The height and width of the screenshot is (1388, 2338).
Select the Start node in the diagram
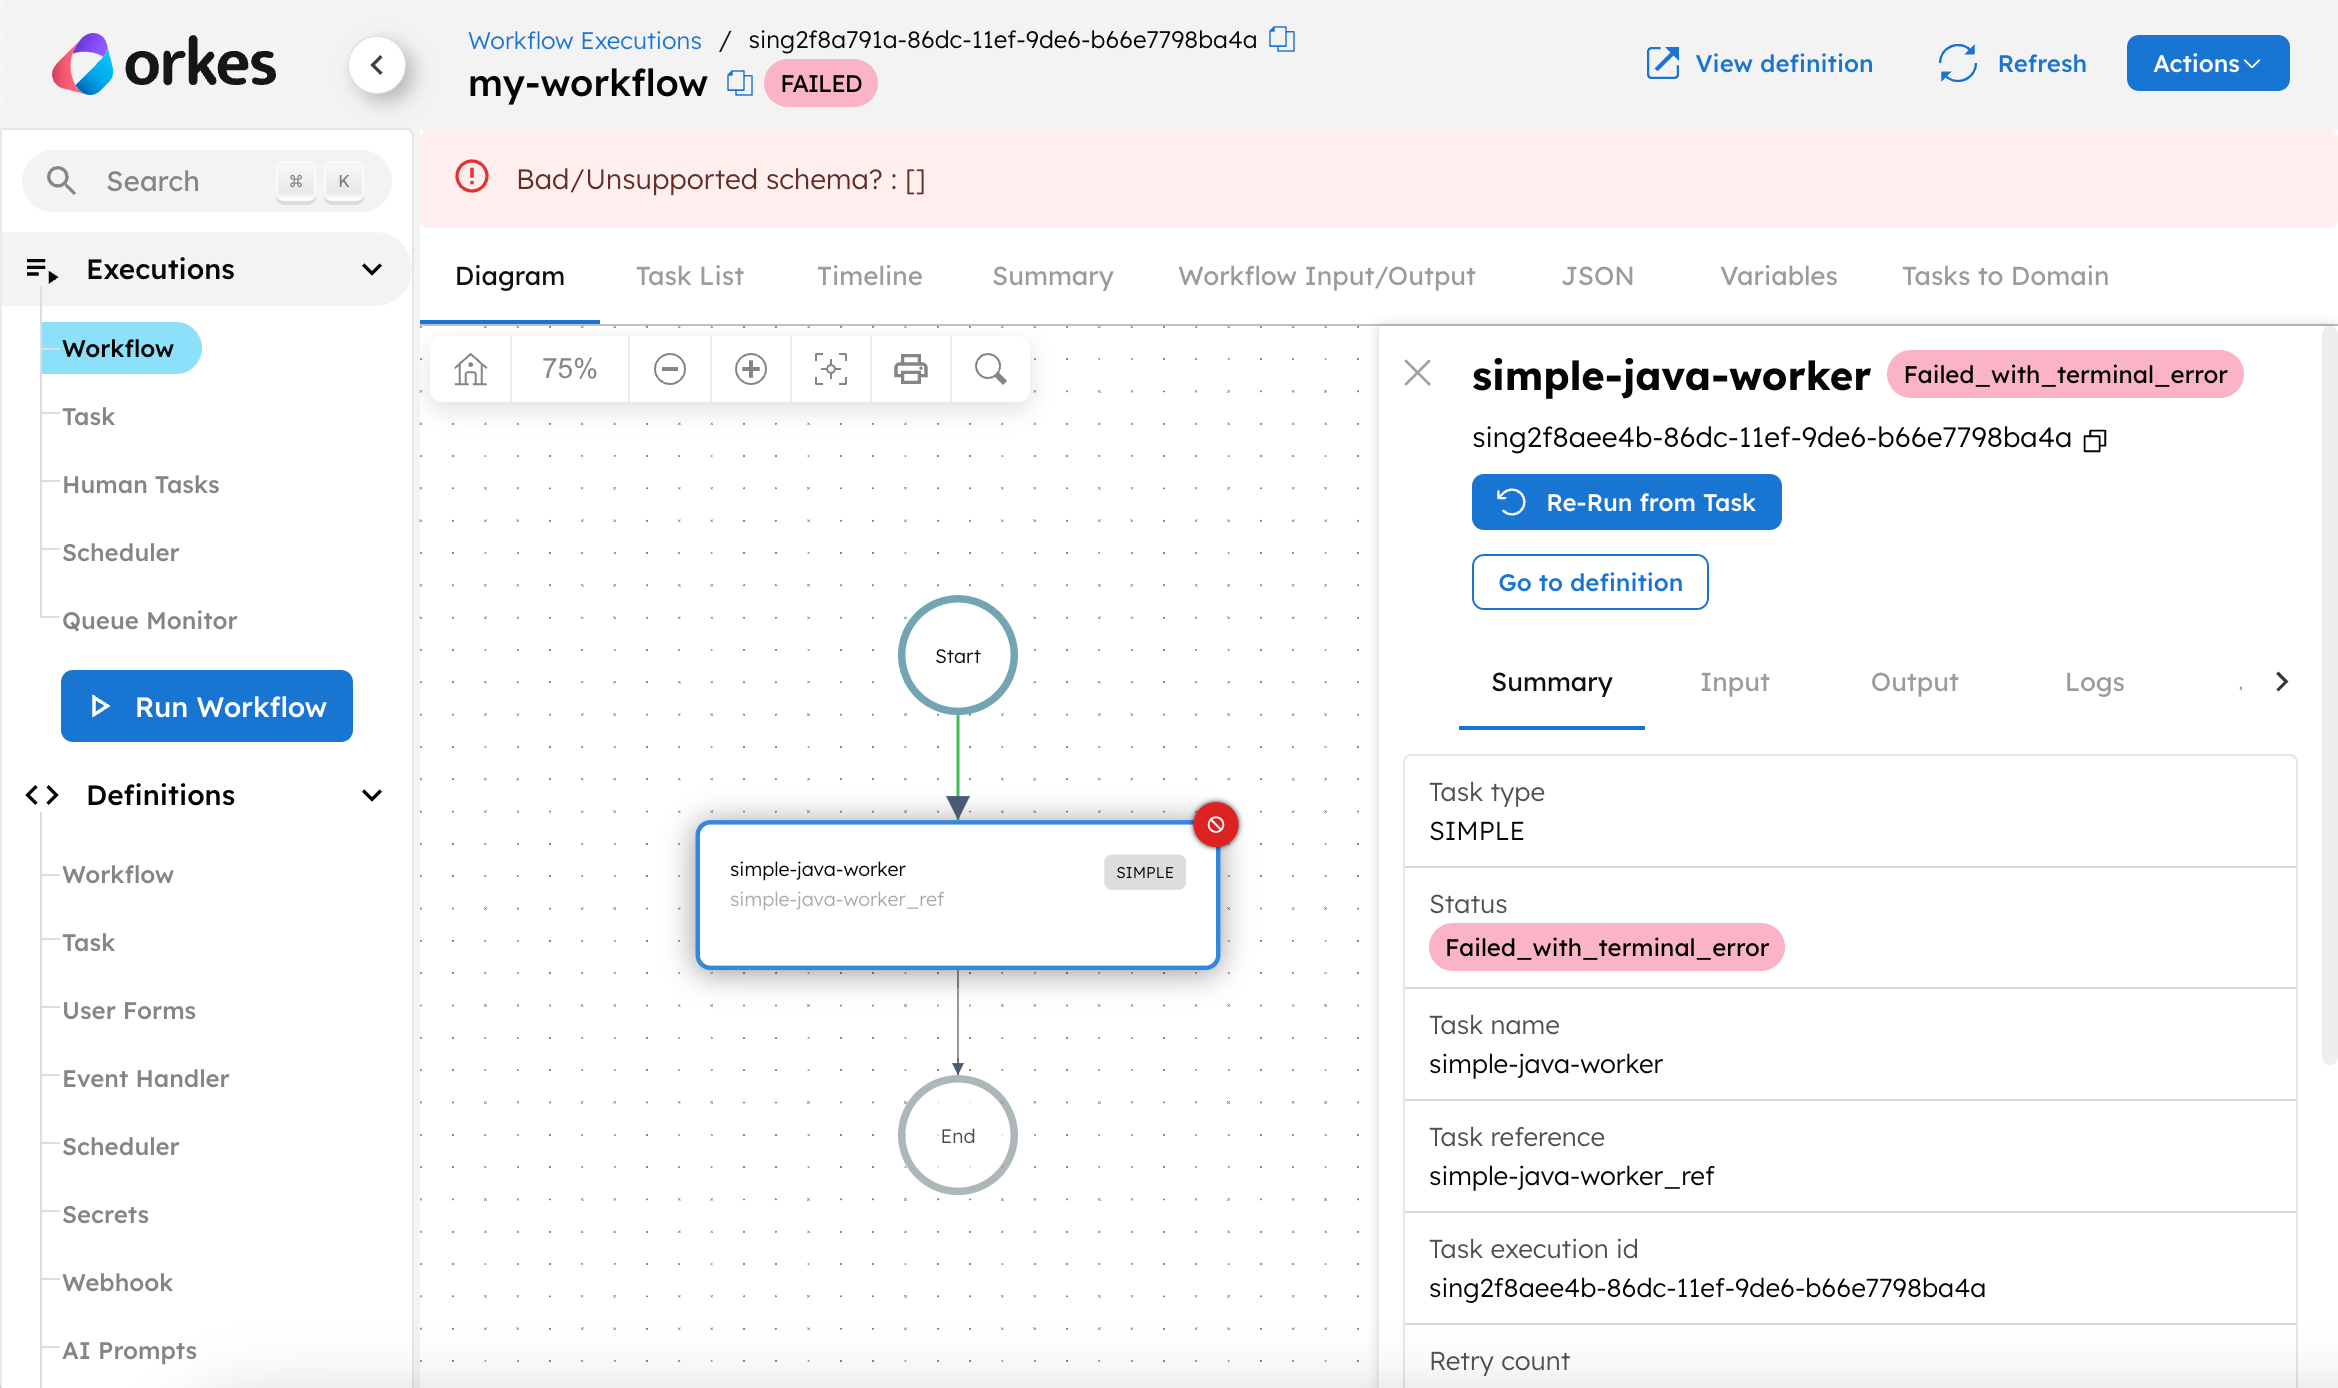pyautogui.click(x=958, y=655)
